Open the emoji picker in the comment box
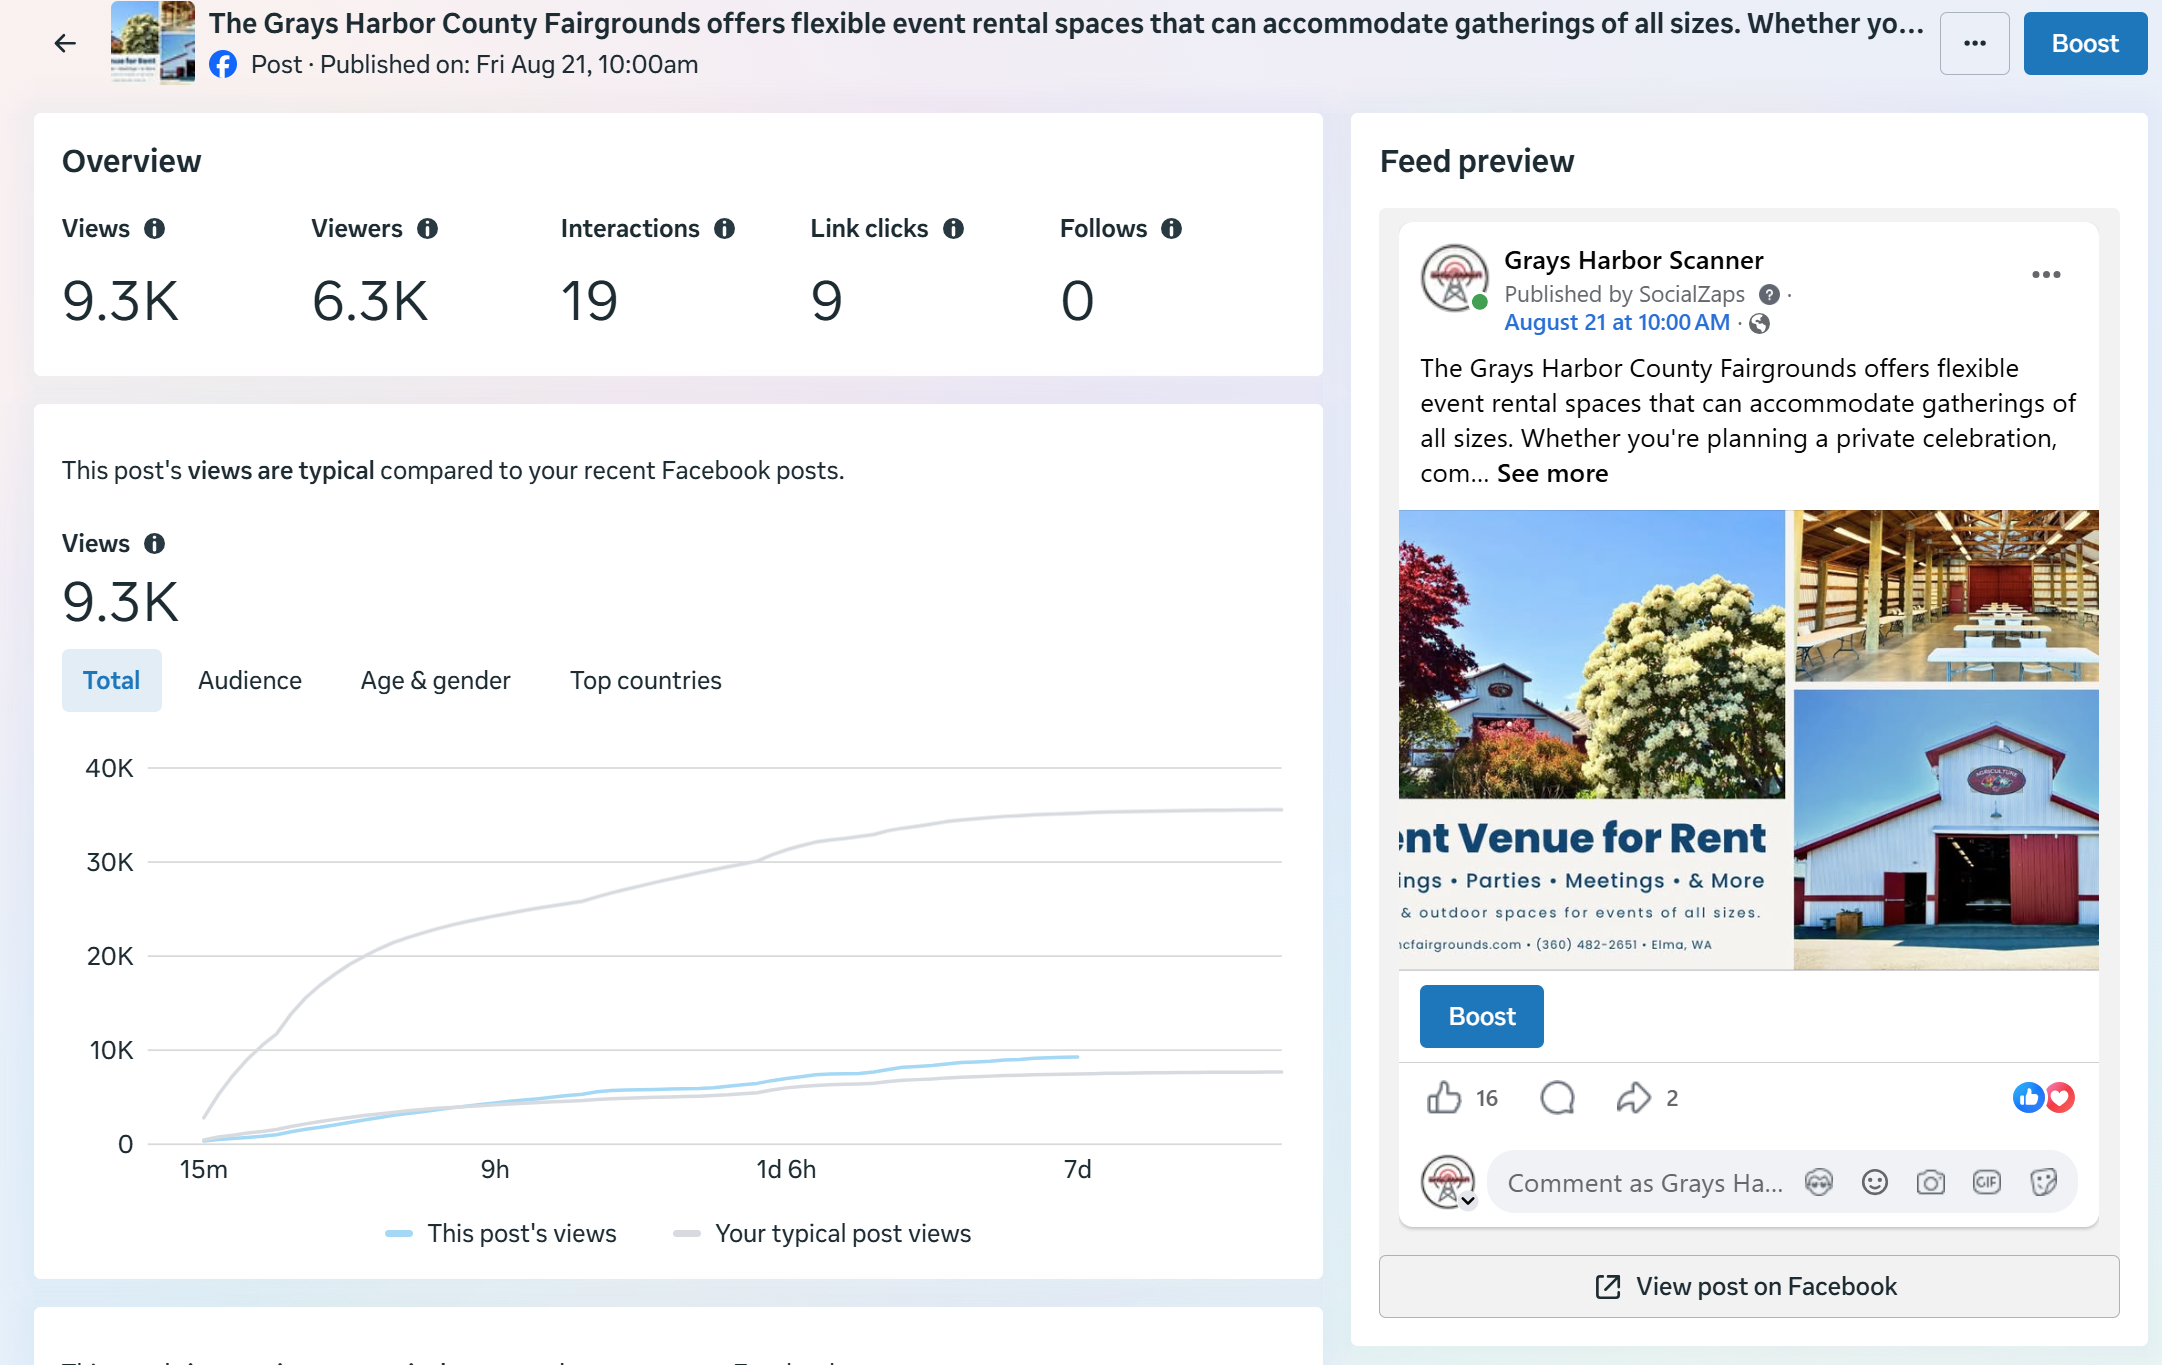The image size is (2162, 1365). point(1874,1183)
